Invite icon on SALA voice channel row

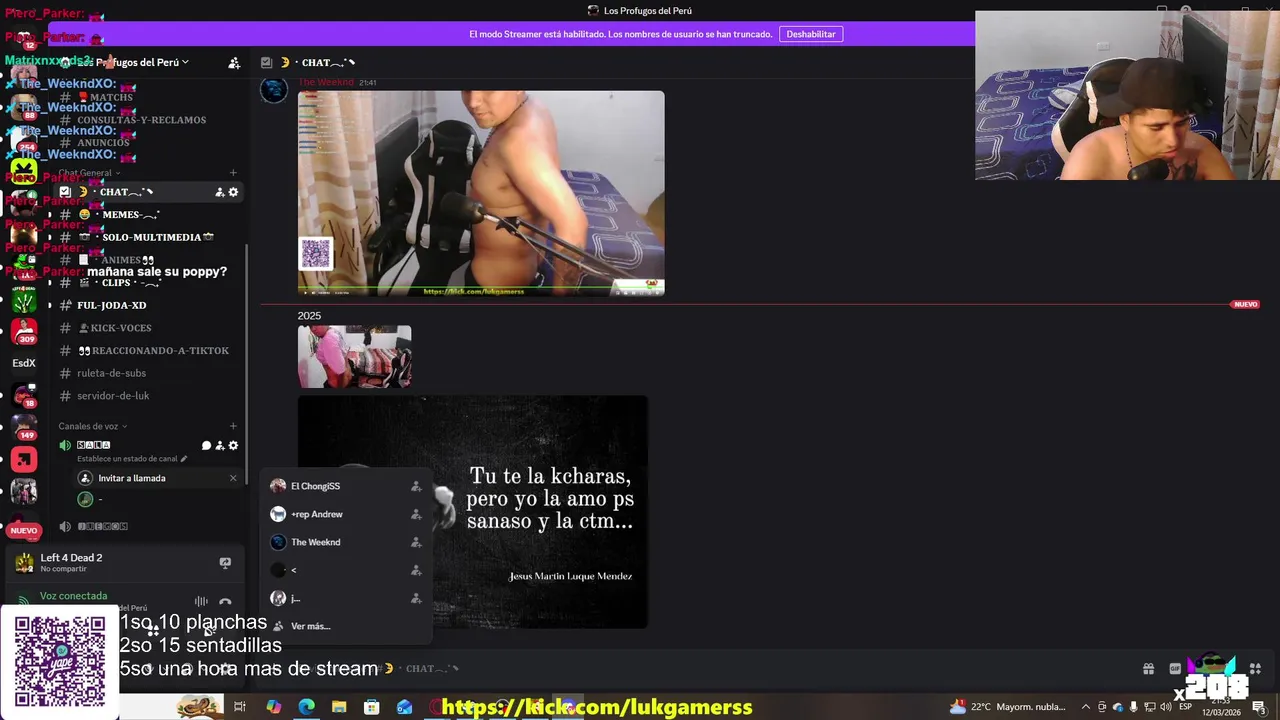(220, 446)
